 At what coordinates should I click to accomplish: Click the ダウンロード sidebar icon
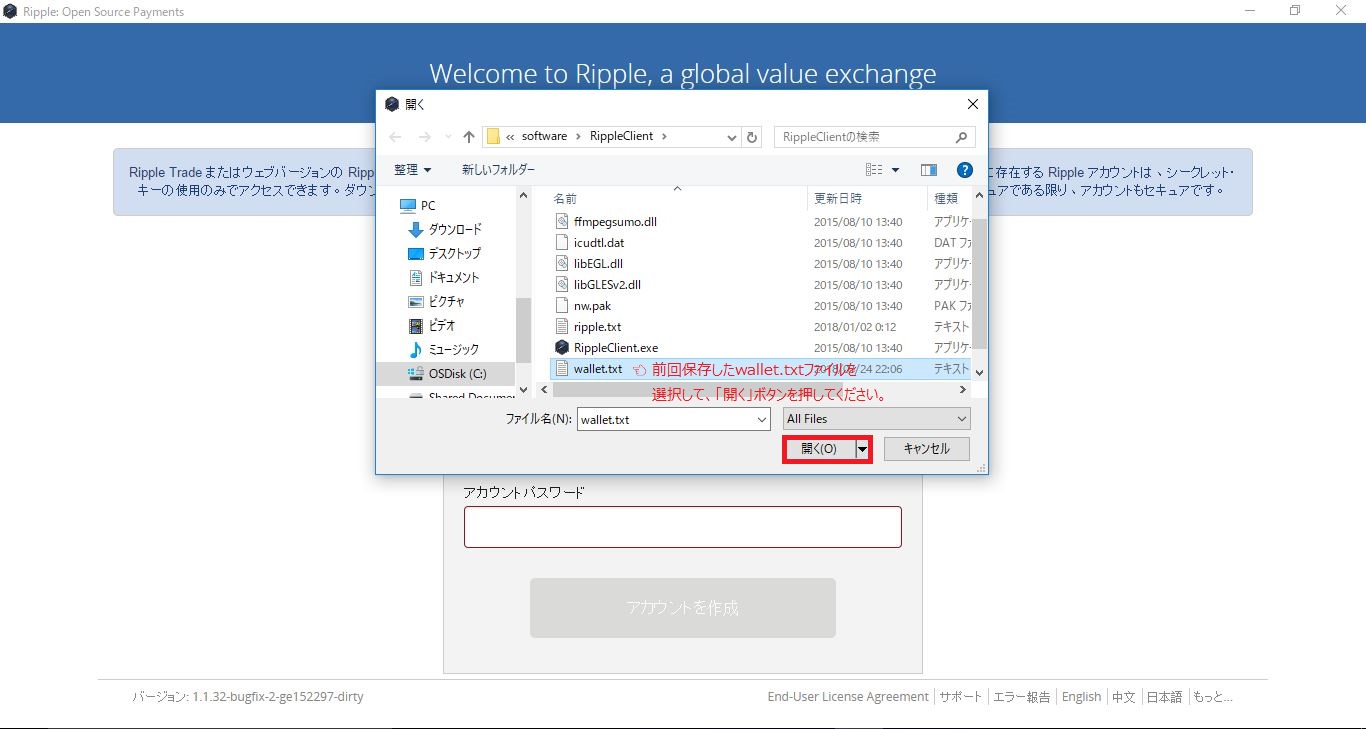tap(414, 229)
